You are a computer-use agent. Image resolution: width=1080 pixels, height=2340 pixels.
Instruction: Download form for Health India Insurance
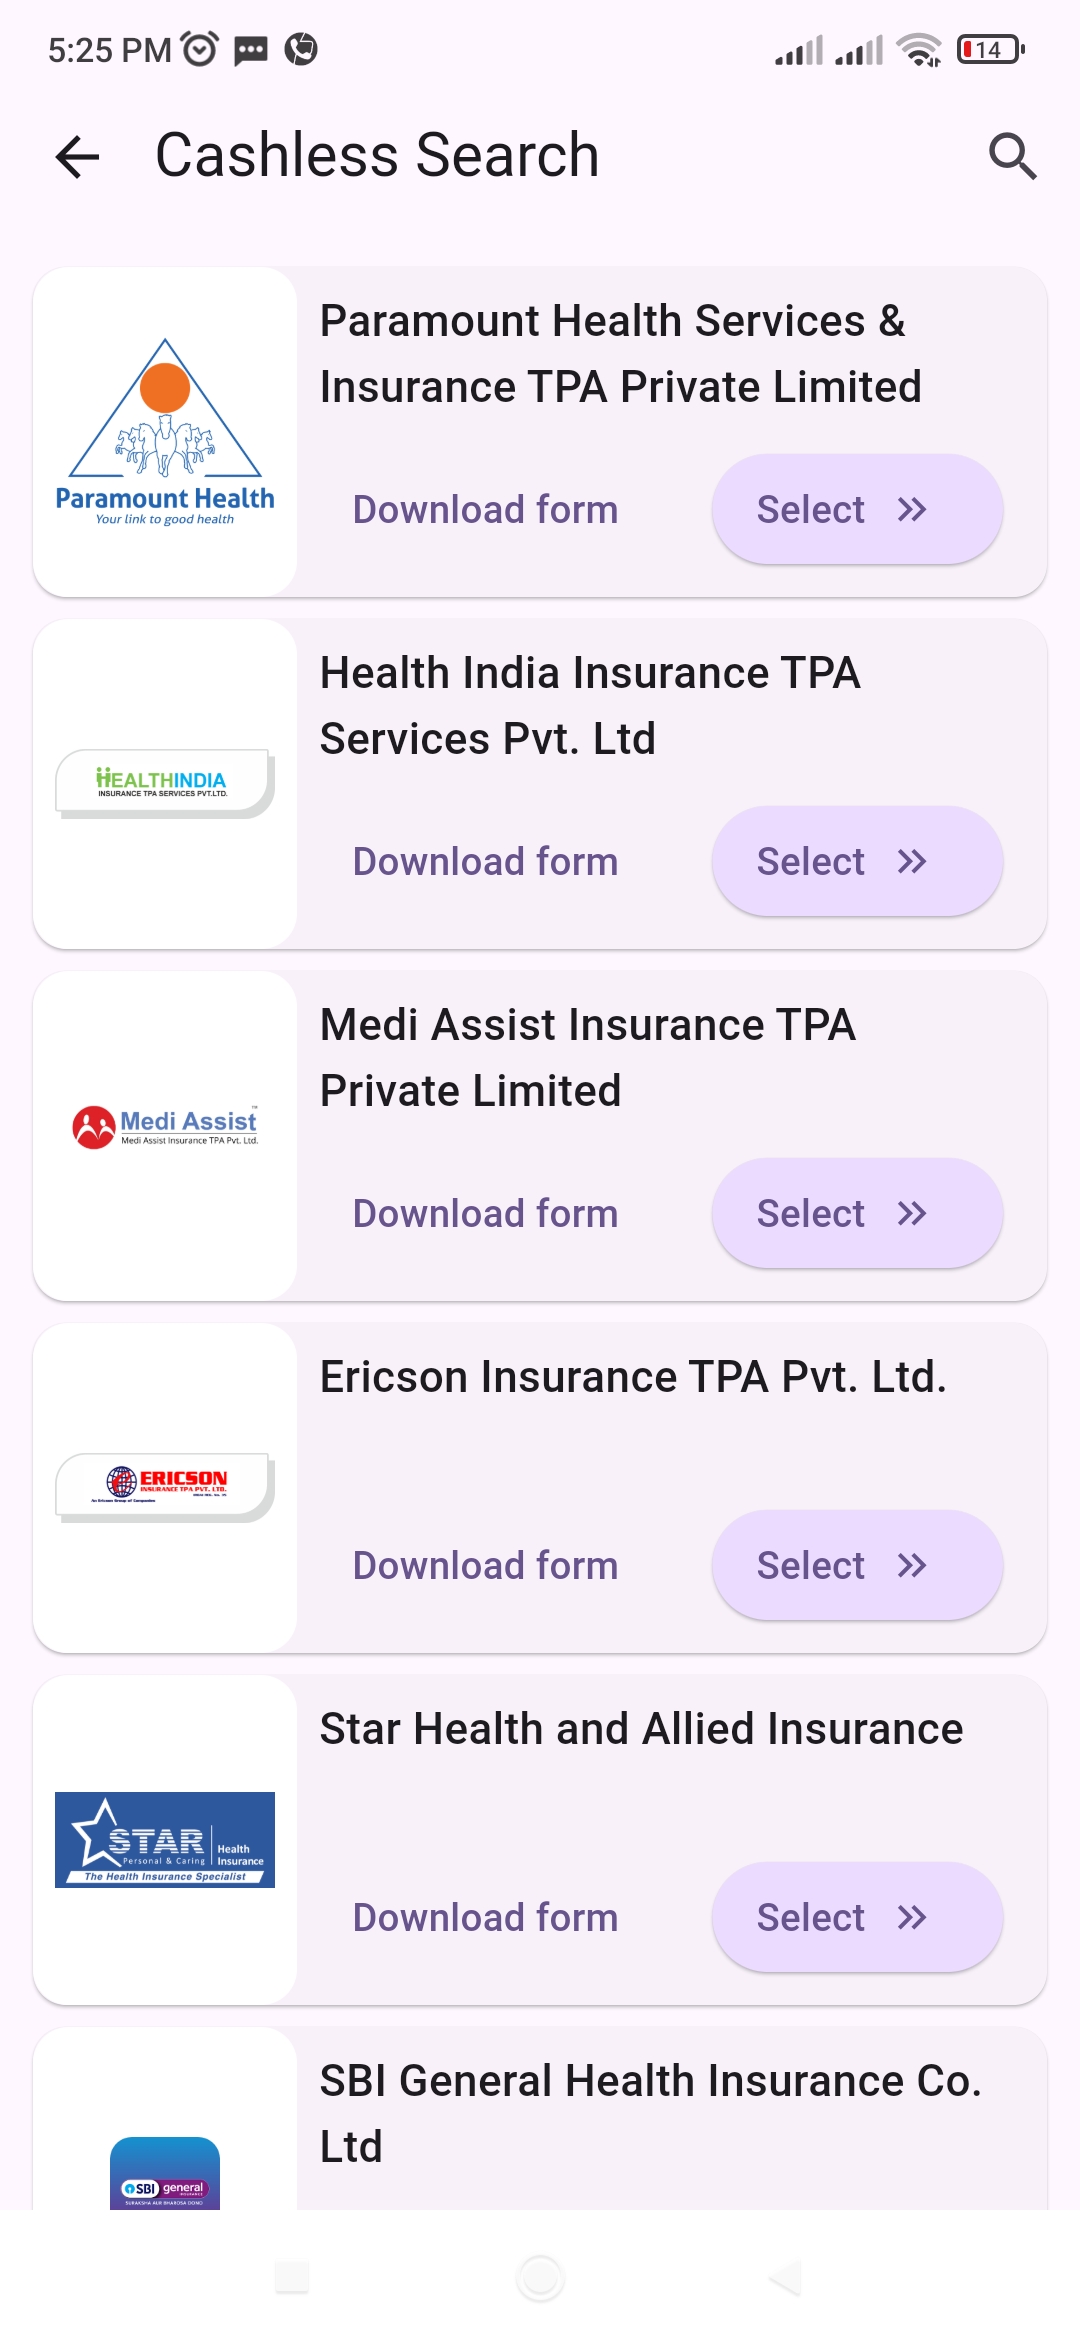[x=485, y=862]
